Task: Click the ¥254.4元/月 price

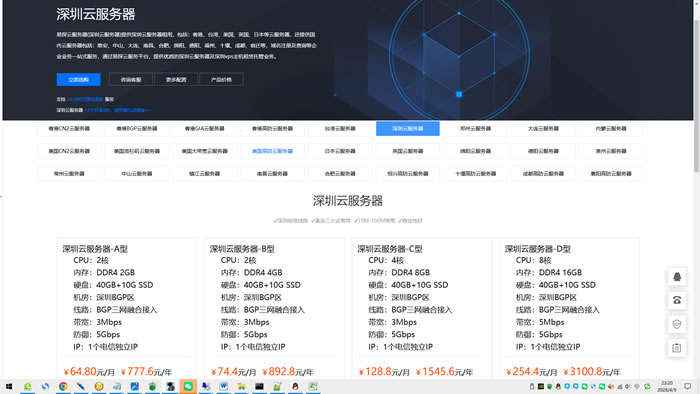Action: [x=531, y=372]
